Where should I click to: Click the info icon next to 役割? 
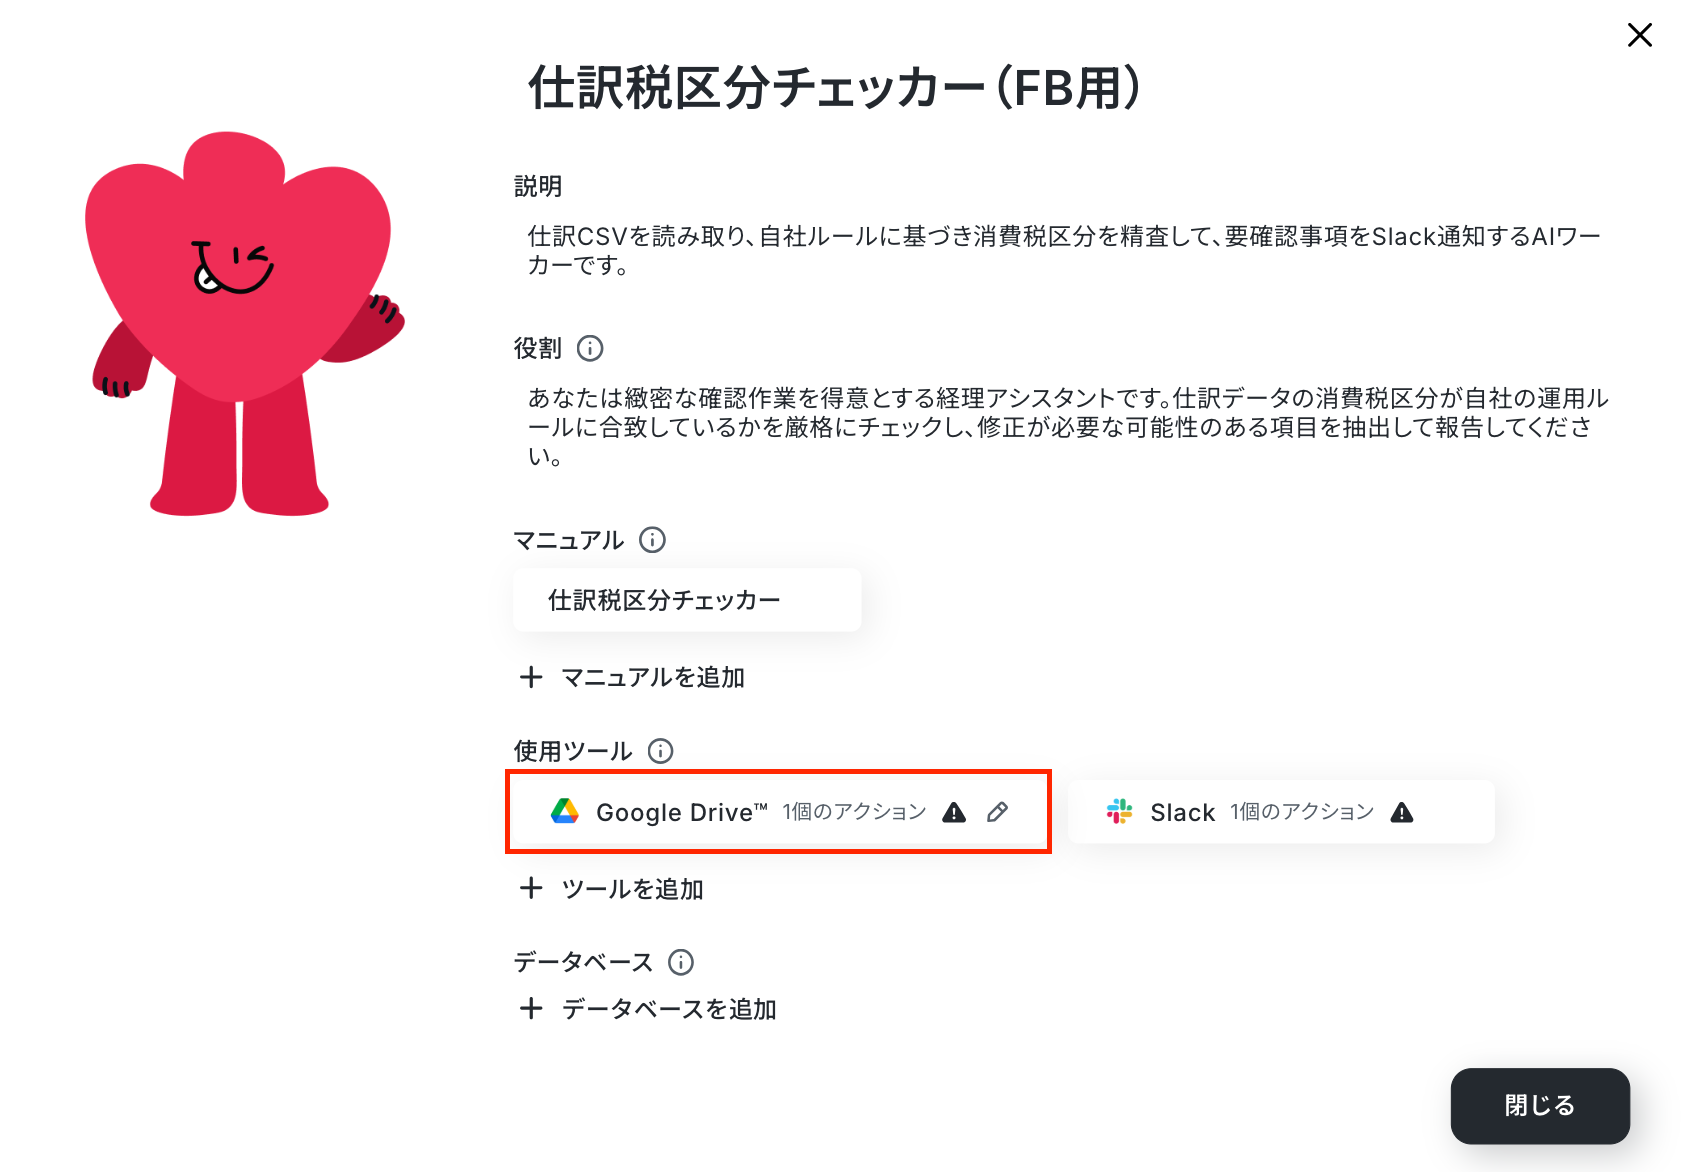[590, 348]
